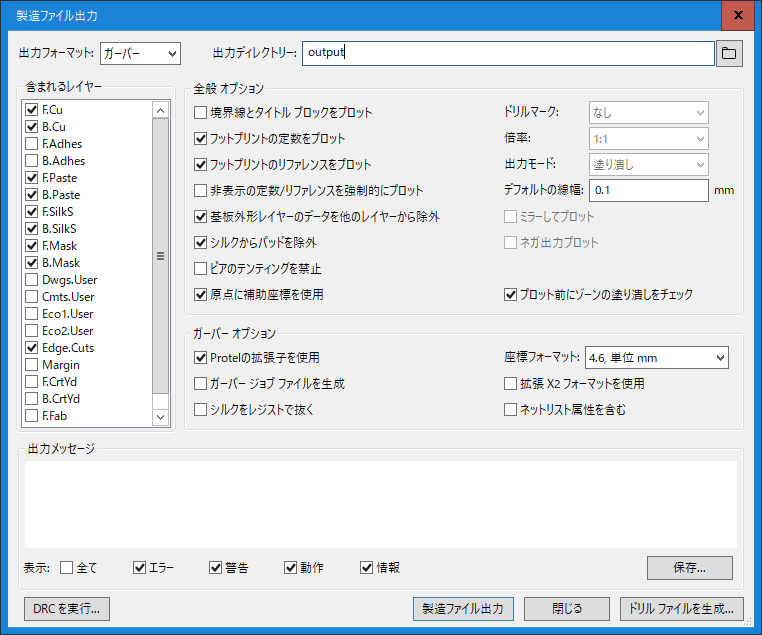Click the 保存... button
This screenshot has height=635, width=762.
[690, 568]
